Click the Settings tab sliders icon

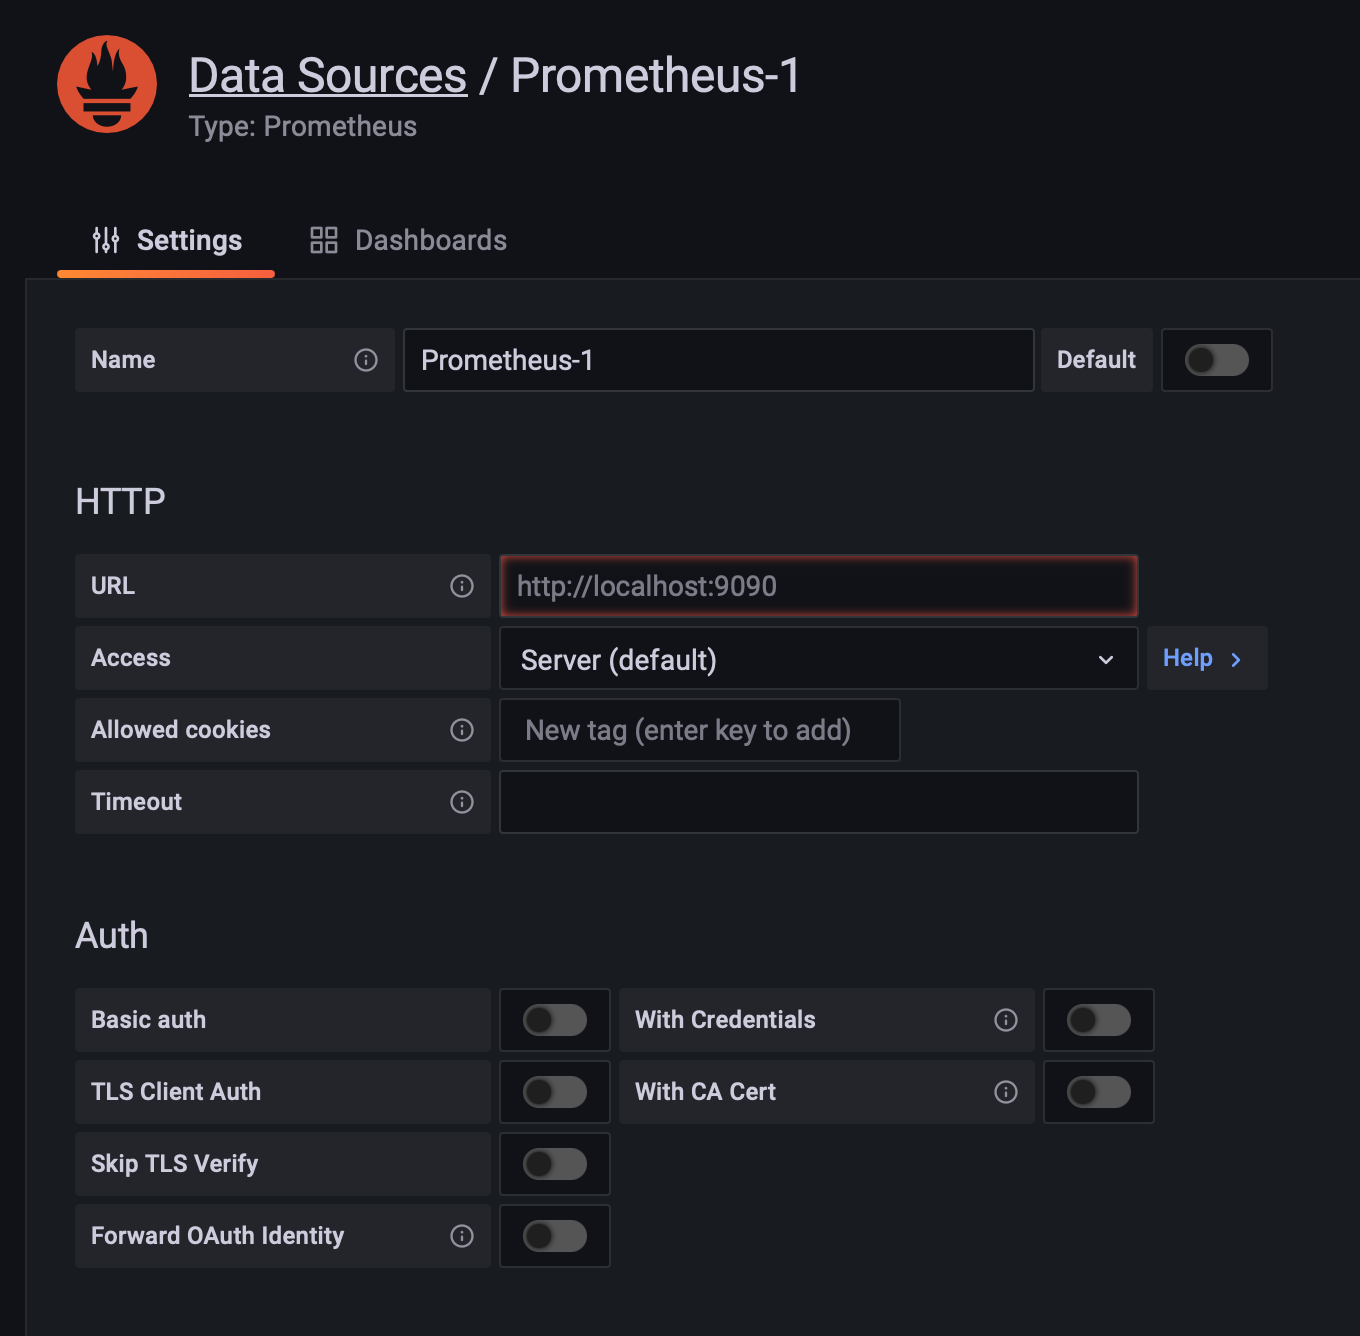point(106,240)
